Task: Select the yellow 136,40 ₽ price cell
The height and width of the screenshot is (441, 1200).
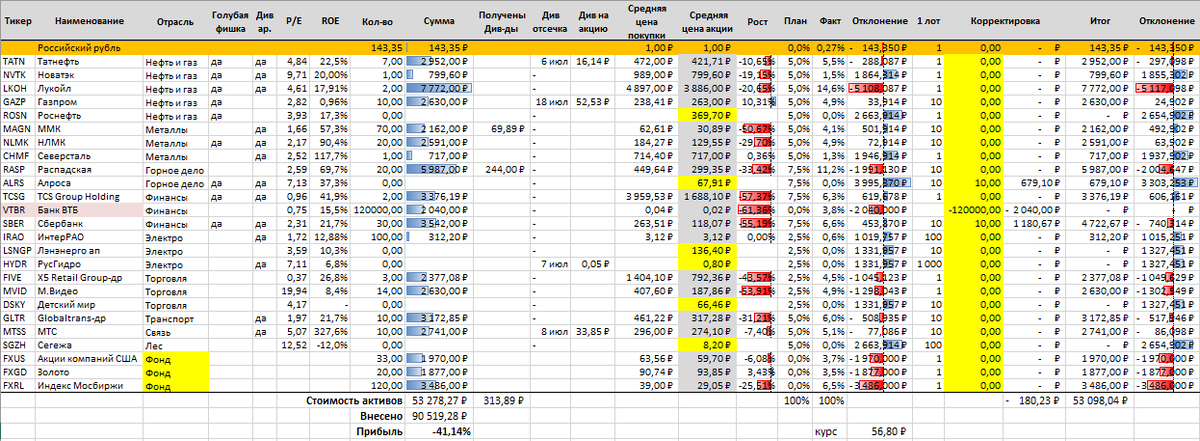Action: point(709,251)
